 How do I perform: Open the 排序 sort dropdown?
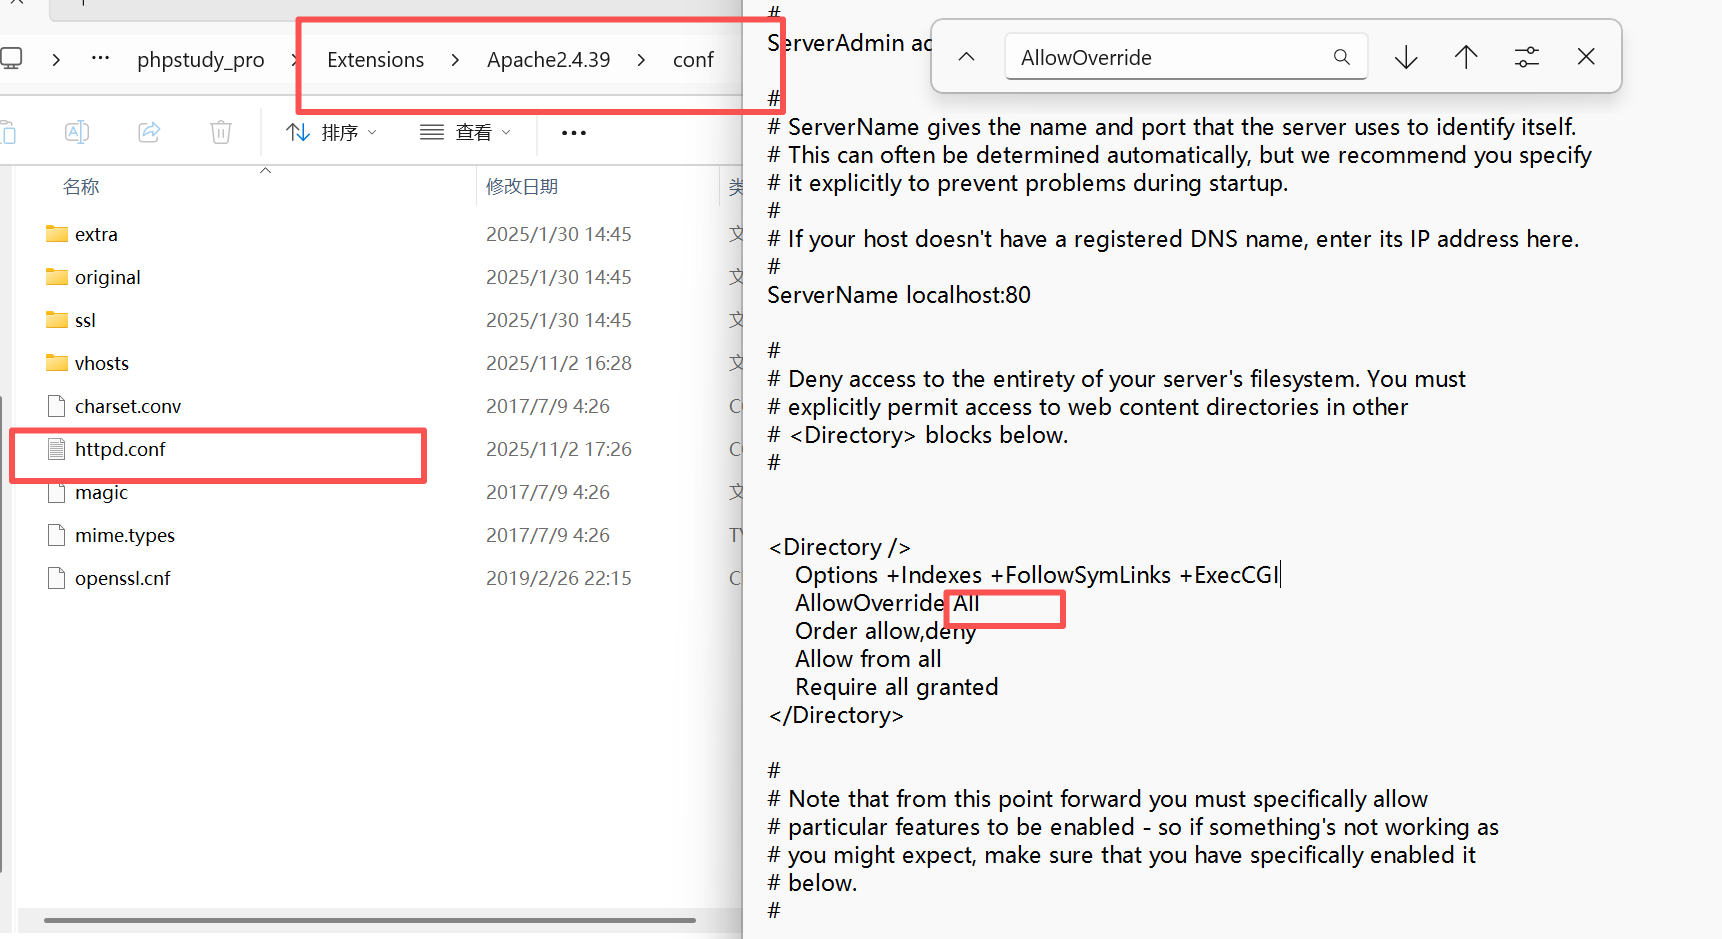pyautogui.click(x=331, y=132)
